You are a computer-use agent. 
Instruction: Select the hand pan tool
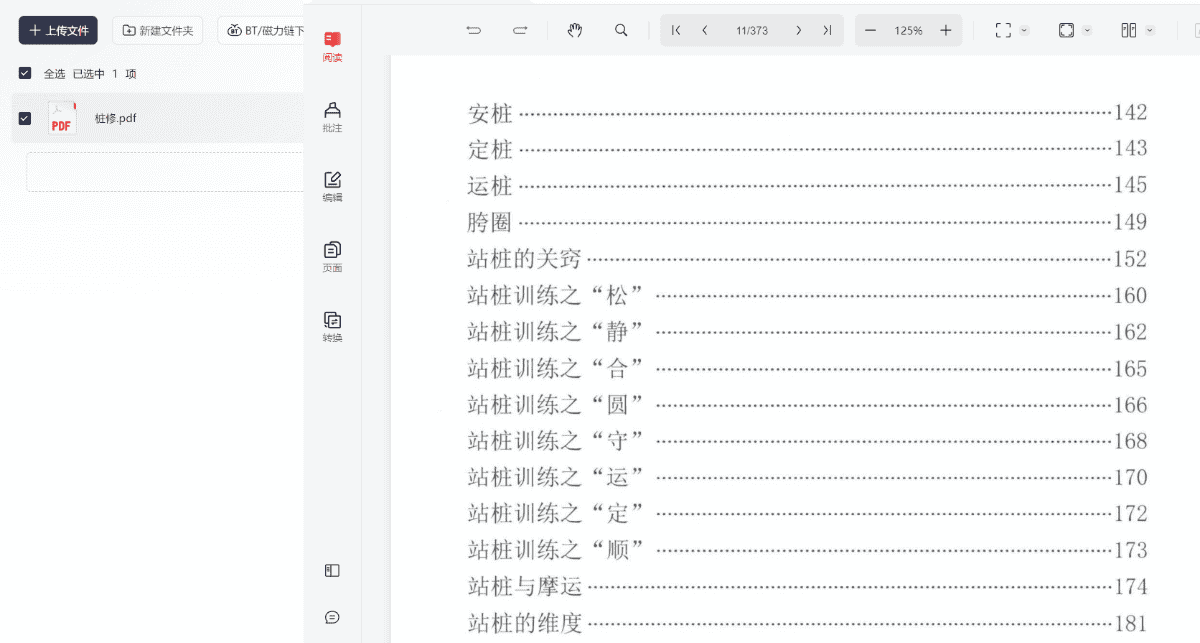point(574,31)
